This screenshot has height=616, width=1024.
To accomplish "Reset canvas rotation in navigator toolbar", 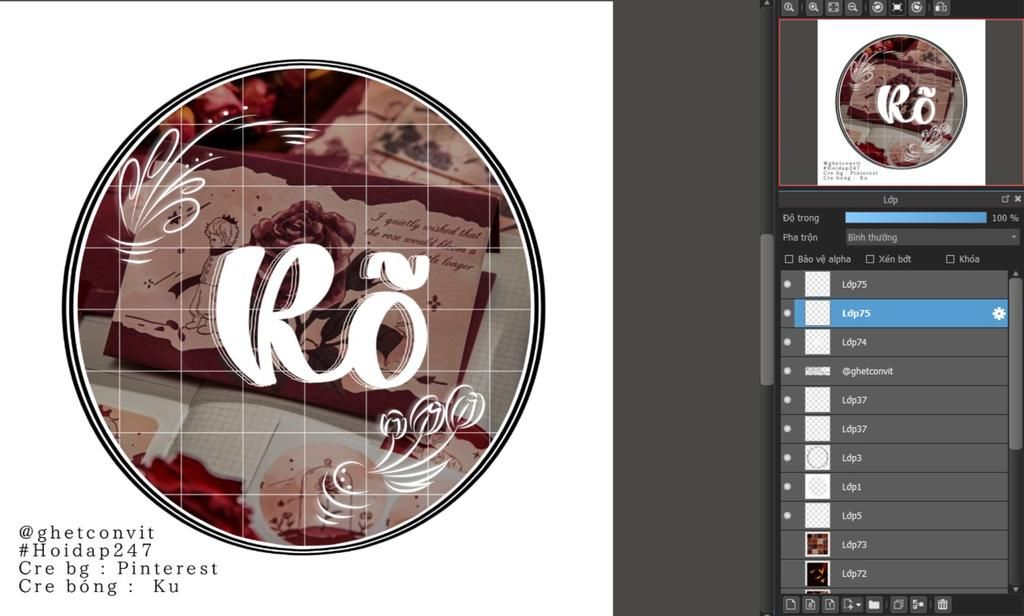I will pyautogui.click(x=897, y=7).
